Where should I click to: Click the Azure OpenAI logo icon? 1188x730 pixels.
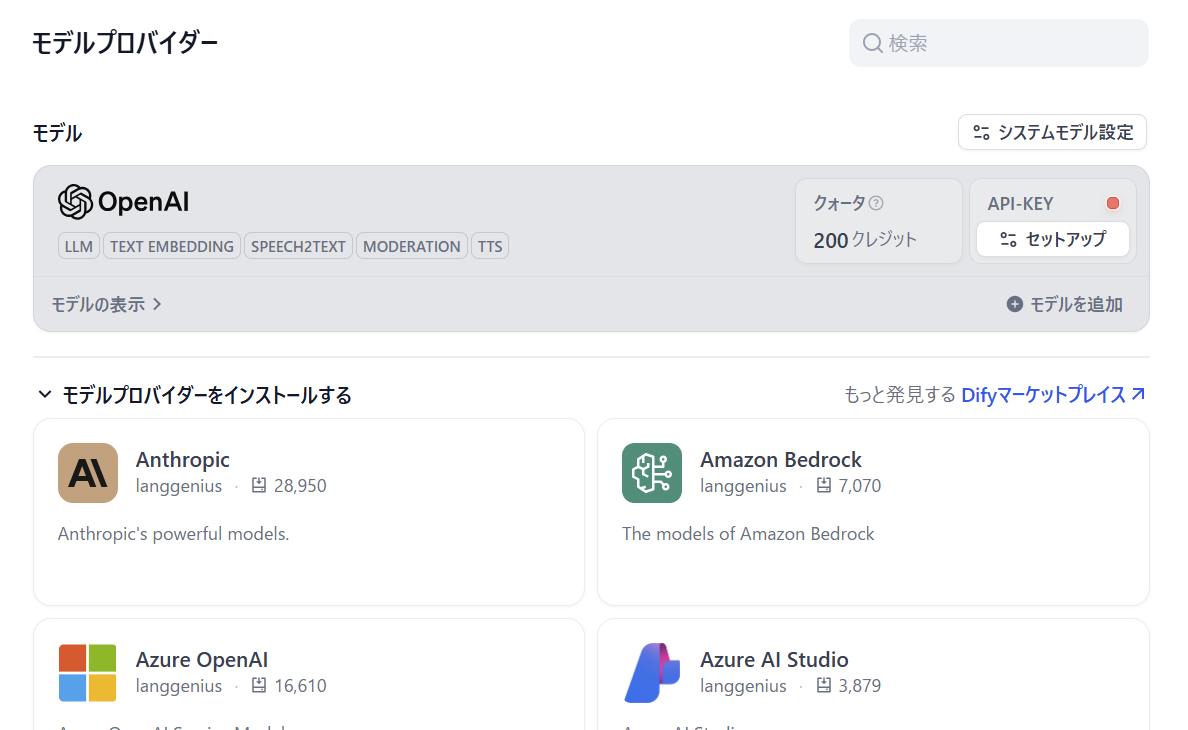tap(88, 673)
